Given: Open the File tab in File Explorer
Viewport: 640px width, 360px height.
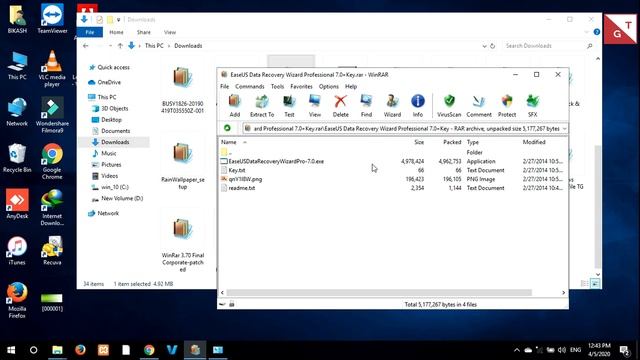Looking at the screenshot, I should tap(90, 32).
